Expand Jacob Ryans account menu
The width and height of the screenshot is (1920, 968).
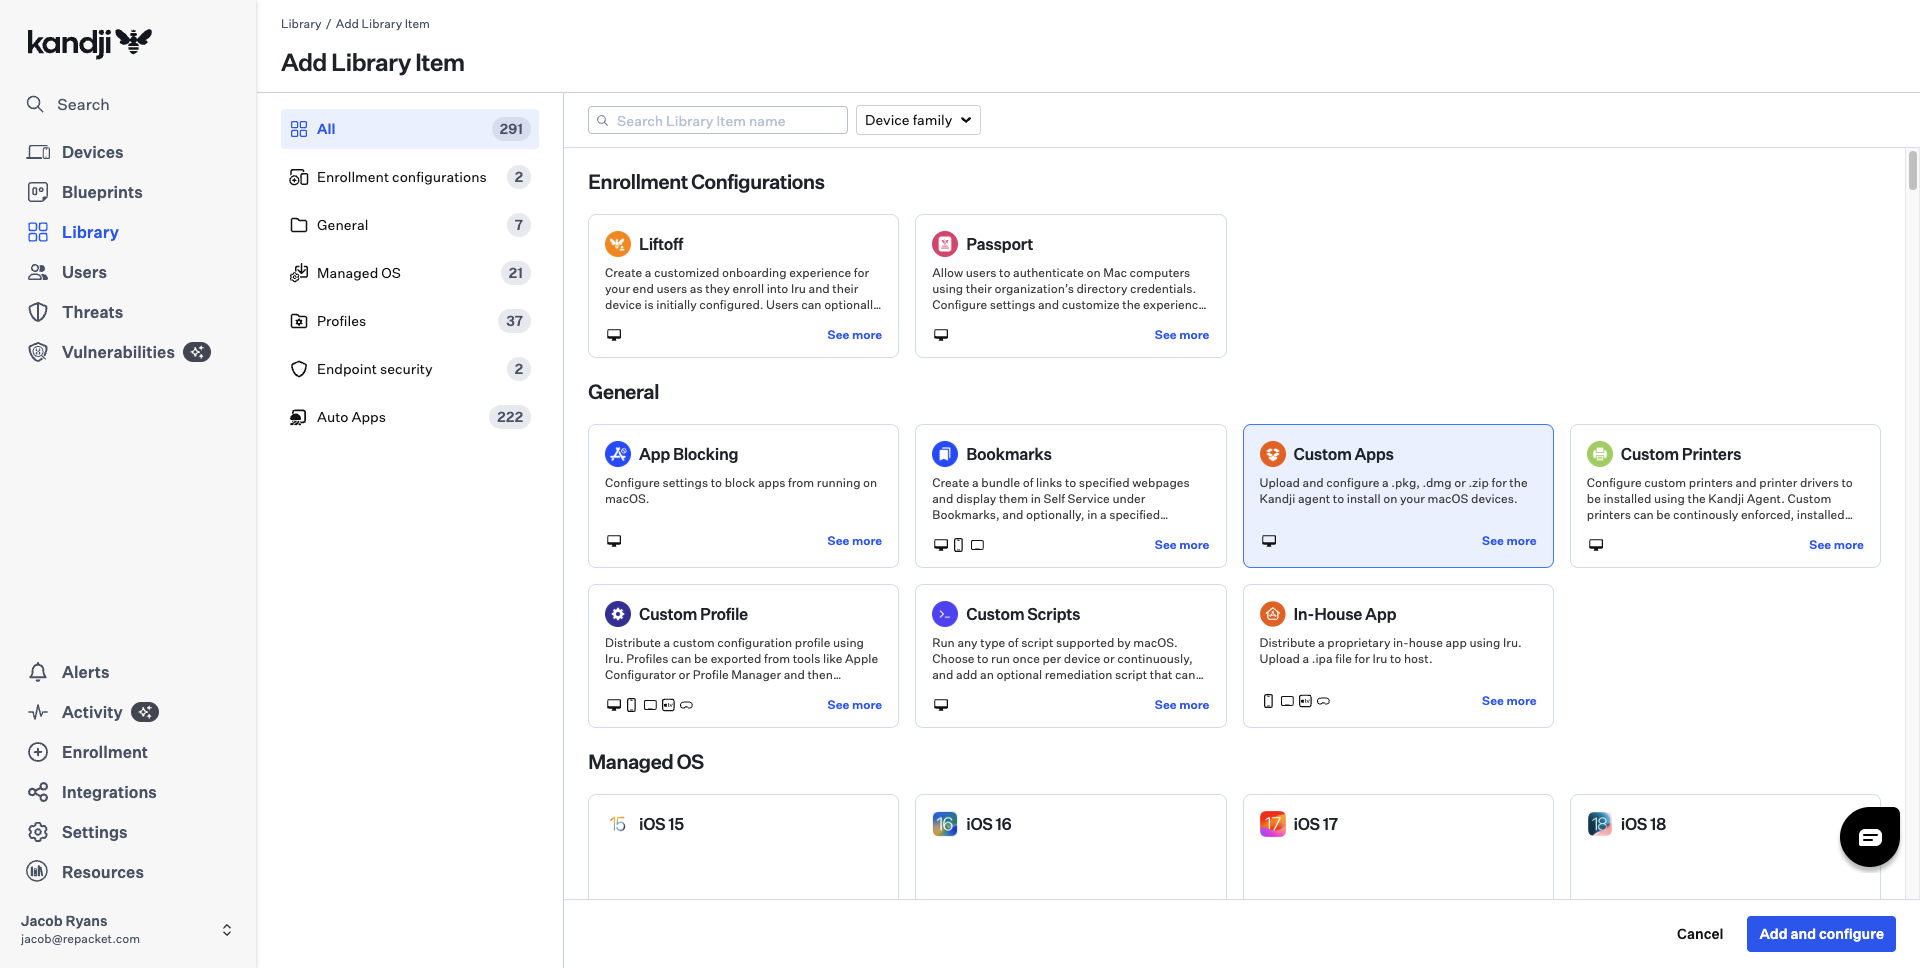click(227, 930)
